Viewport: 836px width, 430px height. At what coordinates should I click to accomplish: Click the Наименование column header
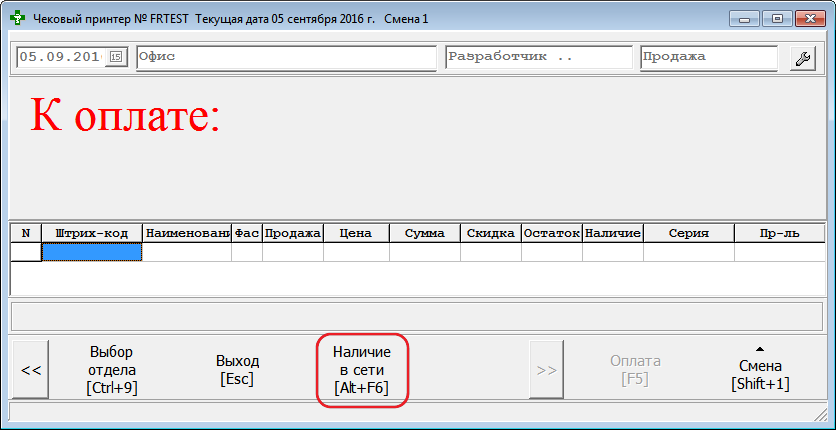(x=187, y=233)
